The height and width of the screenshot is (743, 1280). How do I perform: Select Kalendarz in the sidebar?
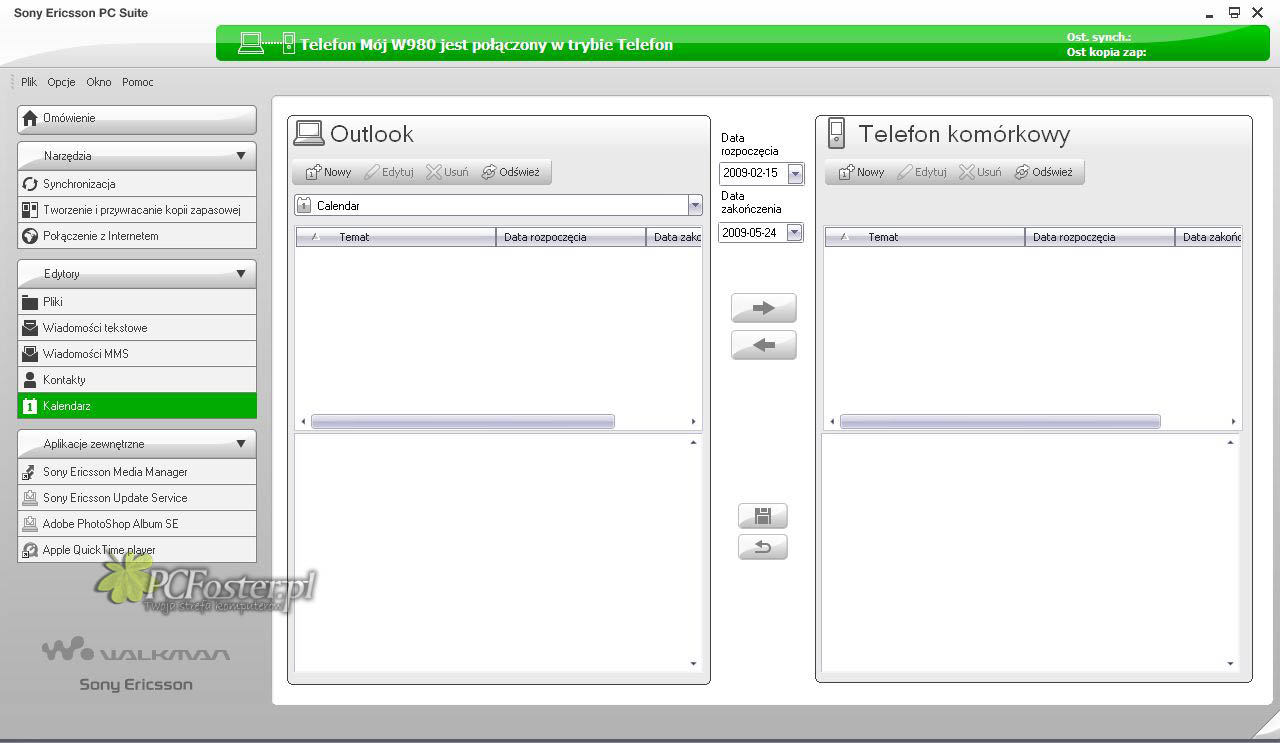(x=137, y=406)
